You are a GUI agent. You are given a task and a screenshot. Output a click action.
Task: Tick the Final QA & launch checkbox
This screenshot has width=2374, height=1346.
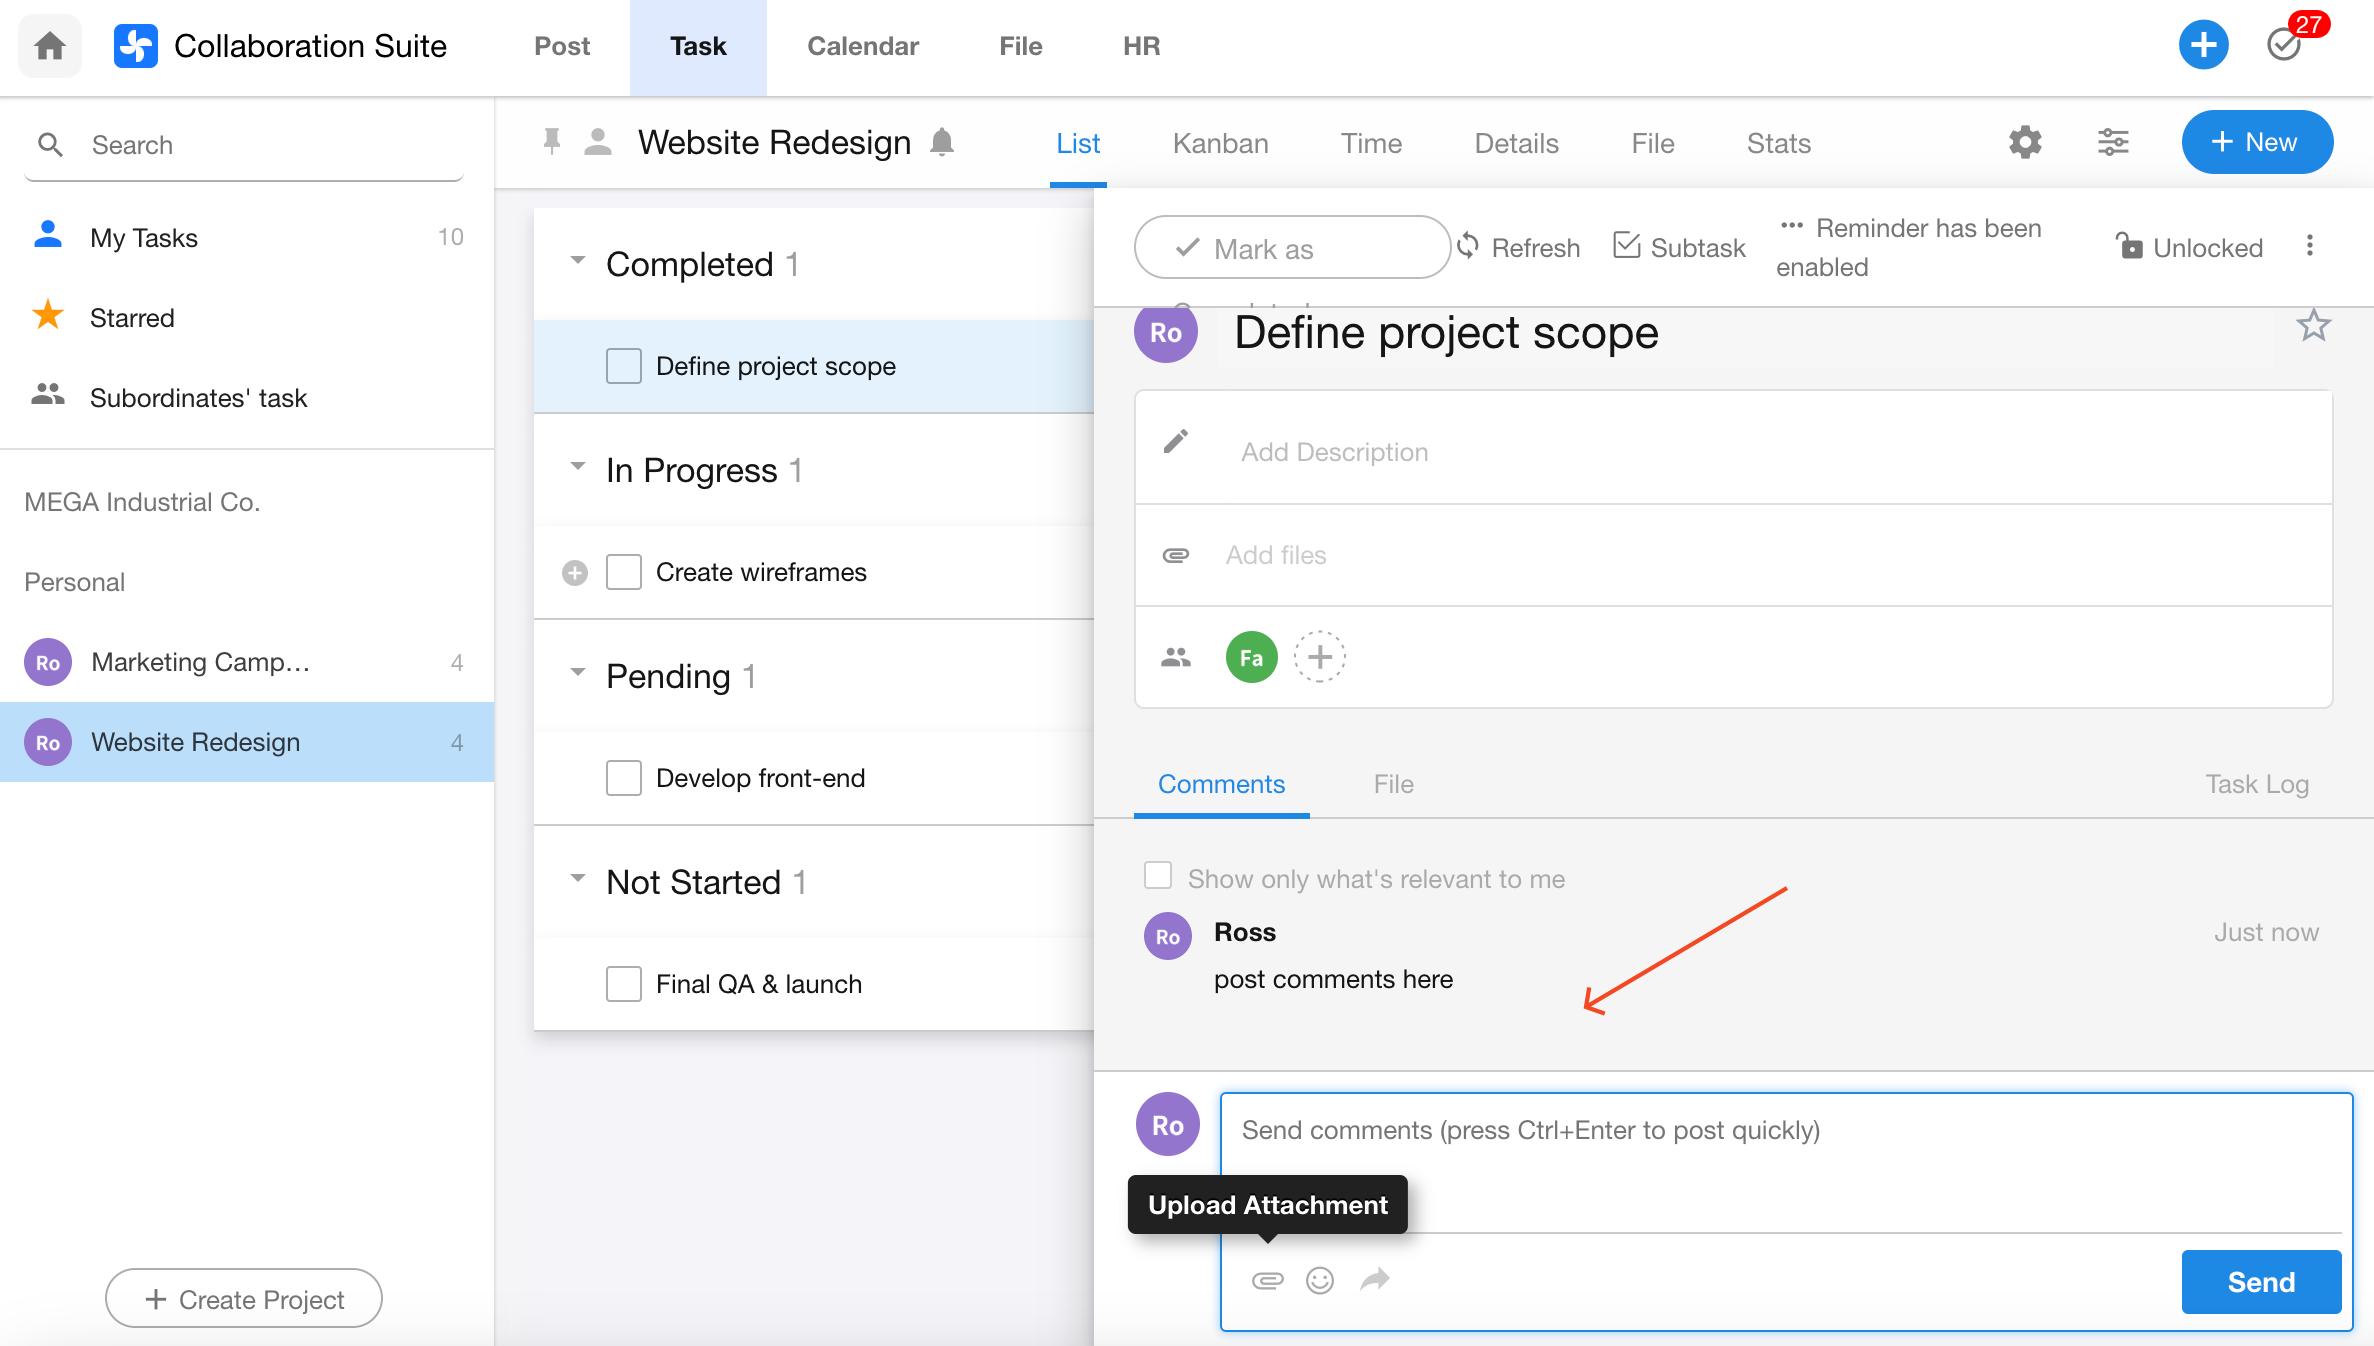pos(623,984)
